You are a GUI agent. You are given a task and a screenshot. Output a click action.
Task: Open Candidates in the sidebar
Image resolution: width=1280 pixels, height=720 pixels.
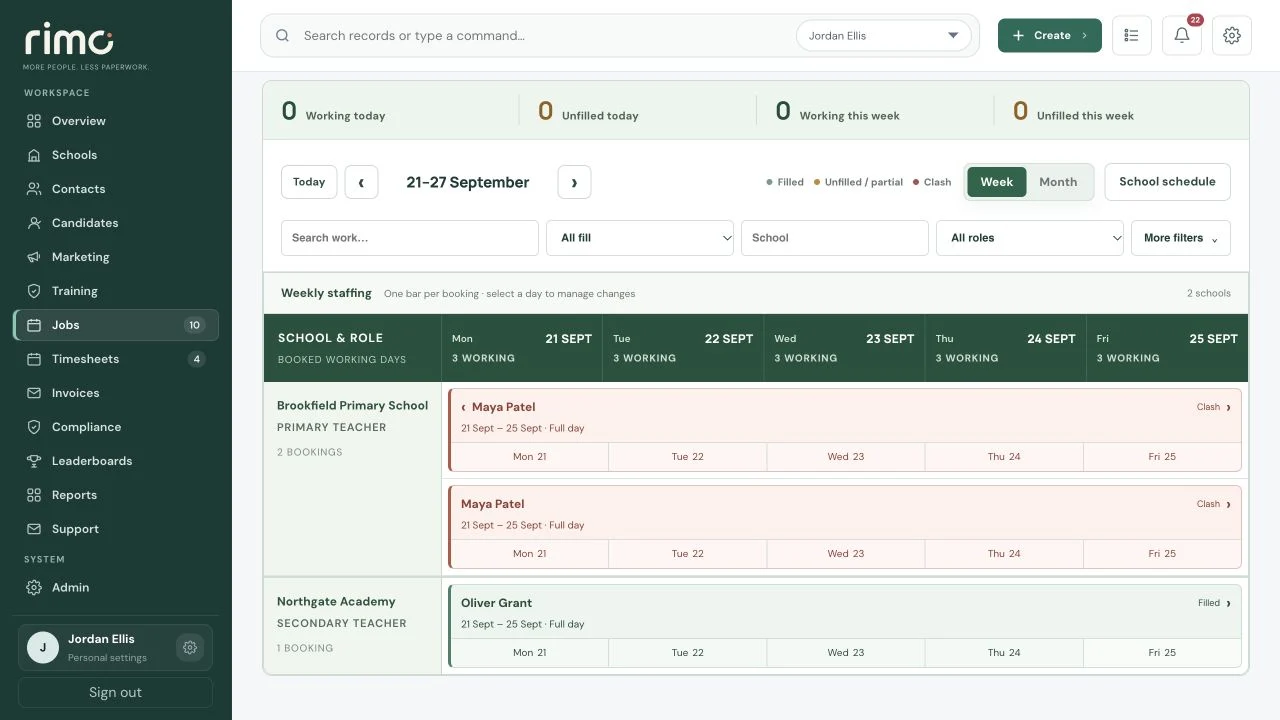tap(116, 223)
